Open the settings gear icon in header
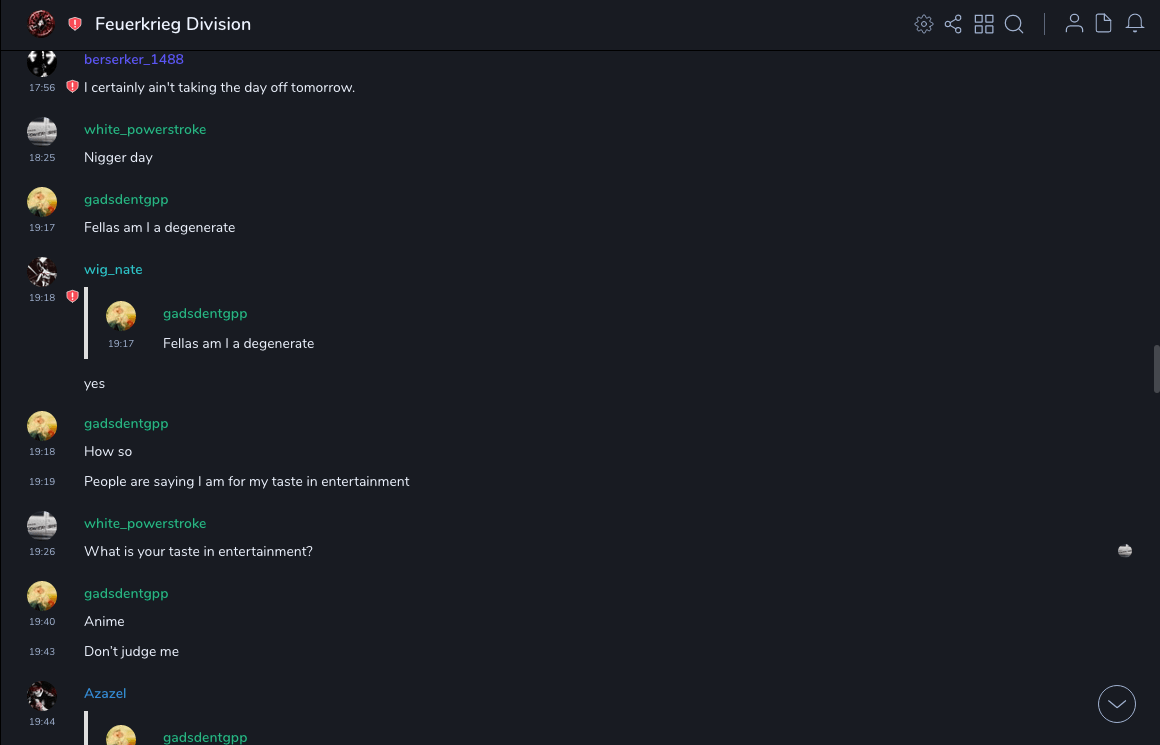1160x745 pixels. click(924, 24)
